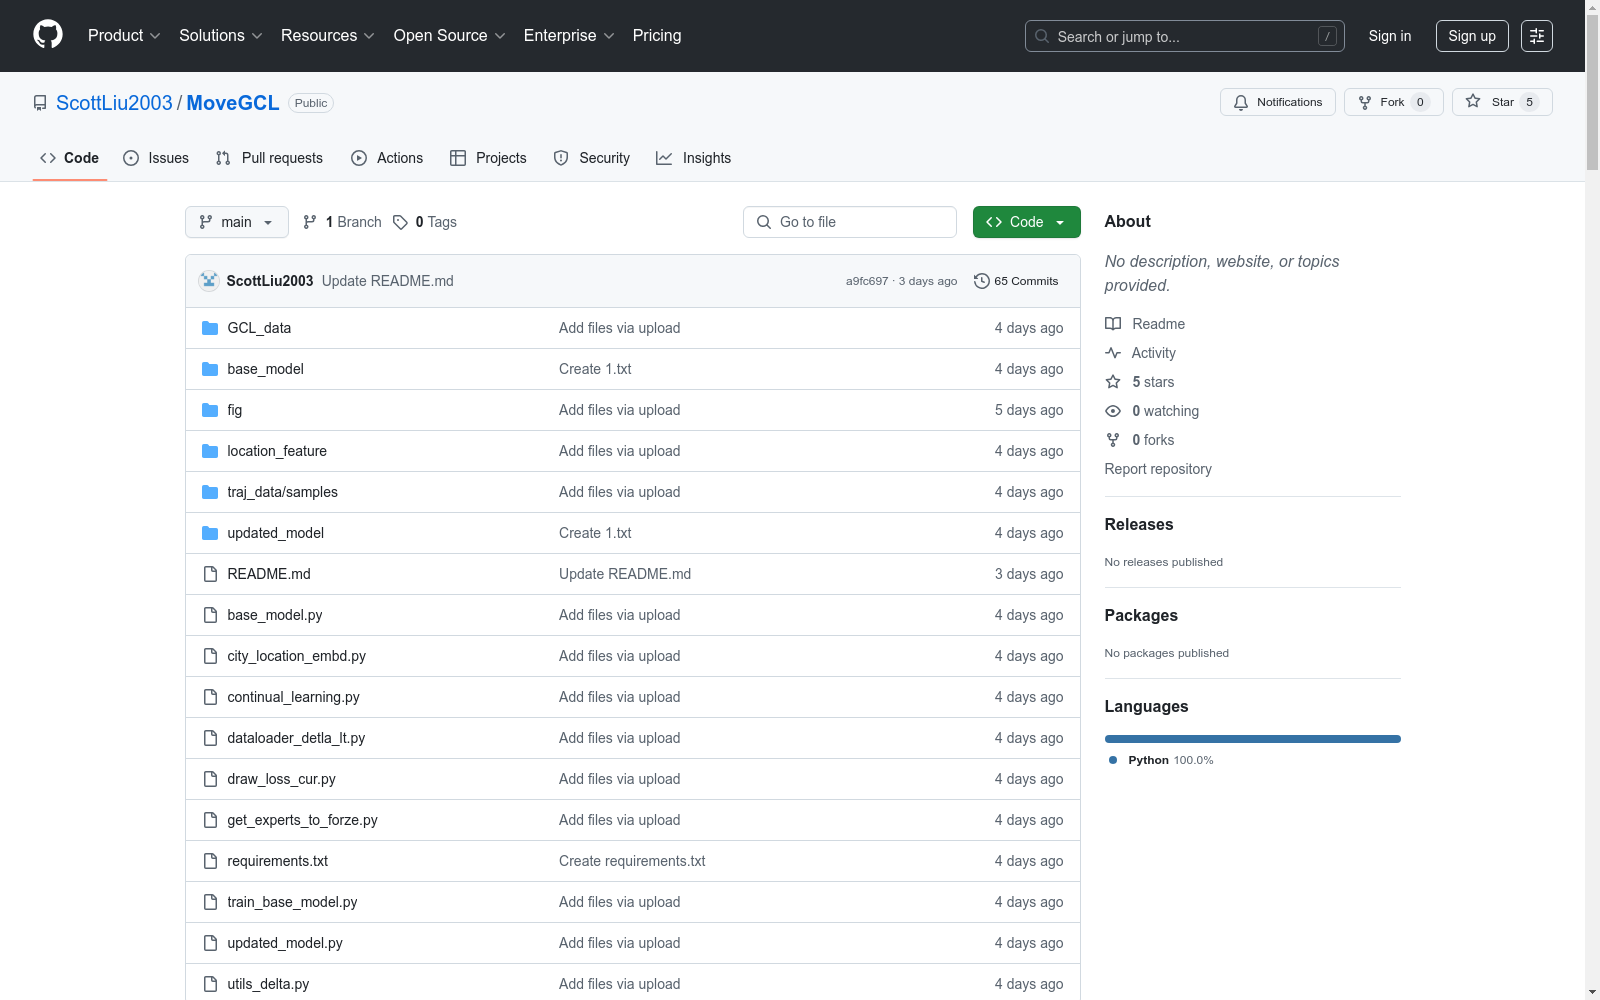Image resolution: width=1600 pixels, height=1000 pixels.
Task: Click the Python language bar
Action: click(x=1253, y=739)
